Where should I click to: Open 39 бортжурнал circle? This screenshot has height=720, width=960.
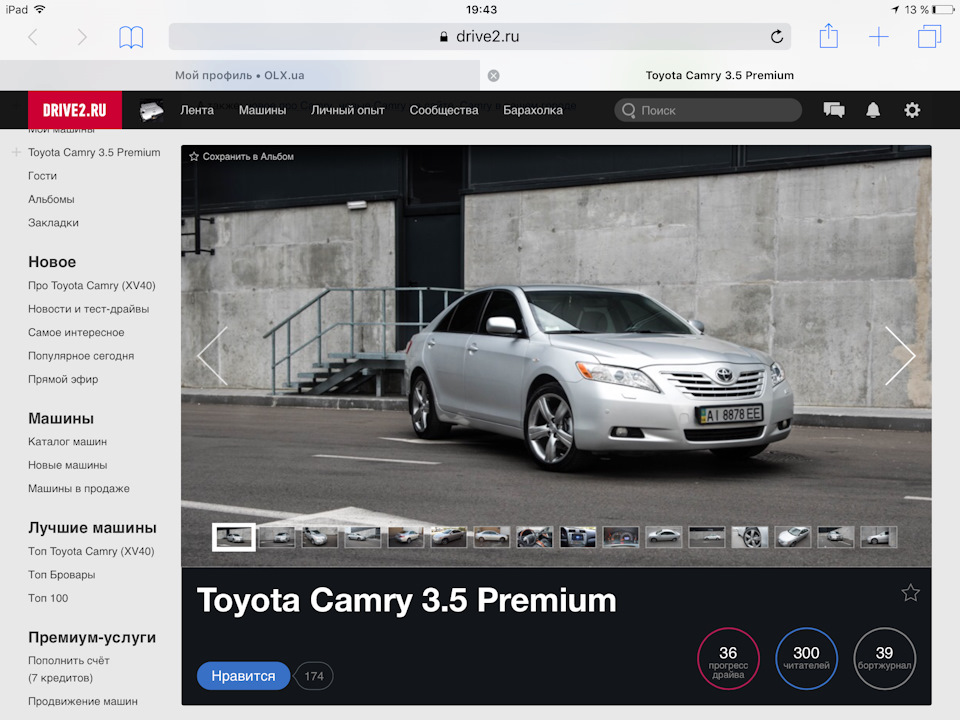pos(884,659)
